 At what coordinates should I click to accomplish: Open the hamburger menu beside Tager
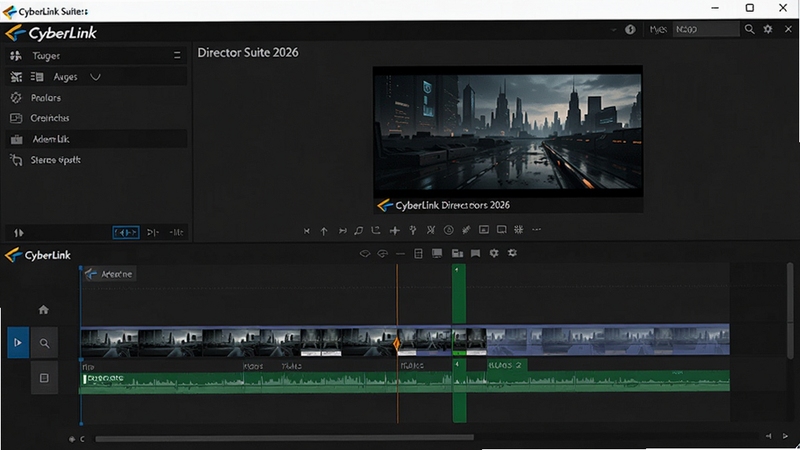177,56
